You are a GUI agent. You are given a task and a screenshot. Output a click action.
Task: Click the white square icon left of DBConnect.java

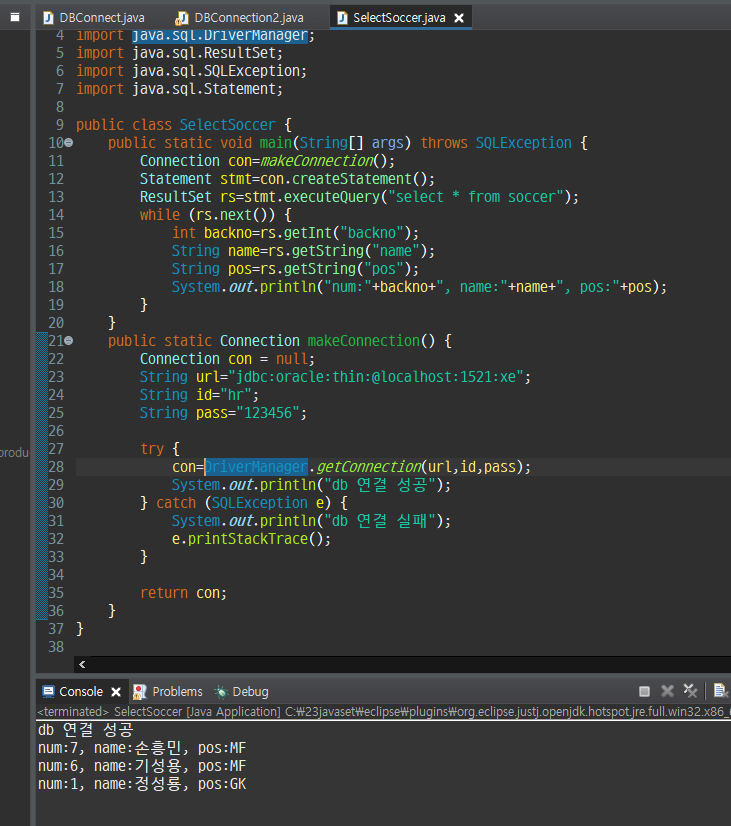point(15,17)
